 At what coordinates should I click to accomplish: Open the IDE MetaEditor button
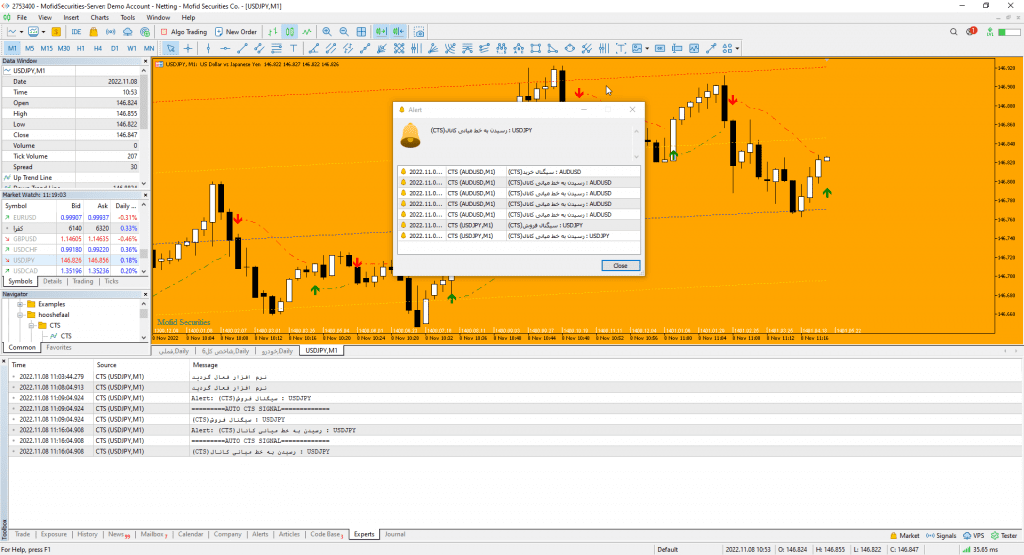[x=76, y=31]
